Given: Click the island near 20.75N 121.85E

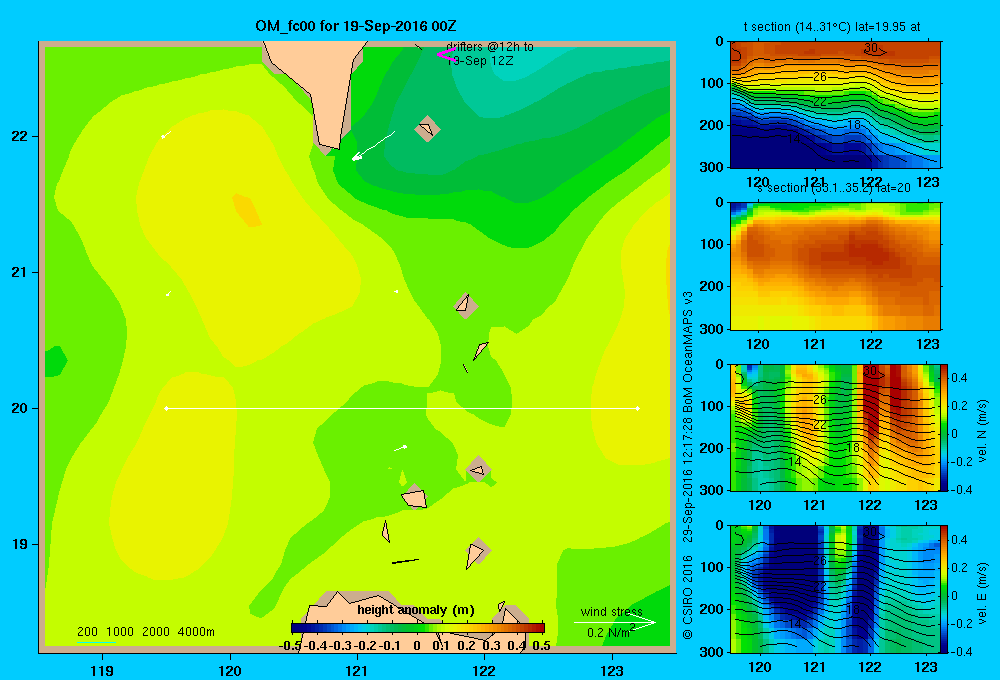Looking at the screenshot, I should tap(466, 305).
